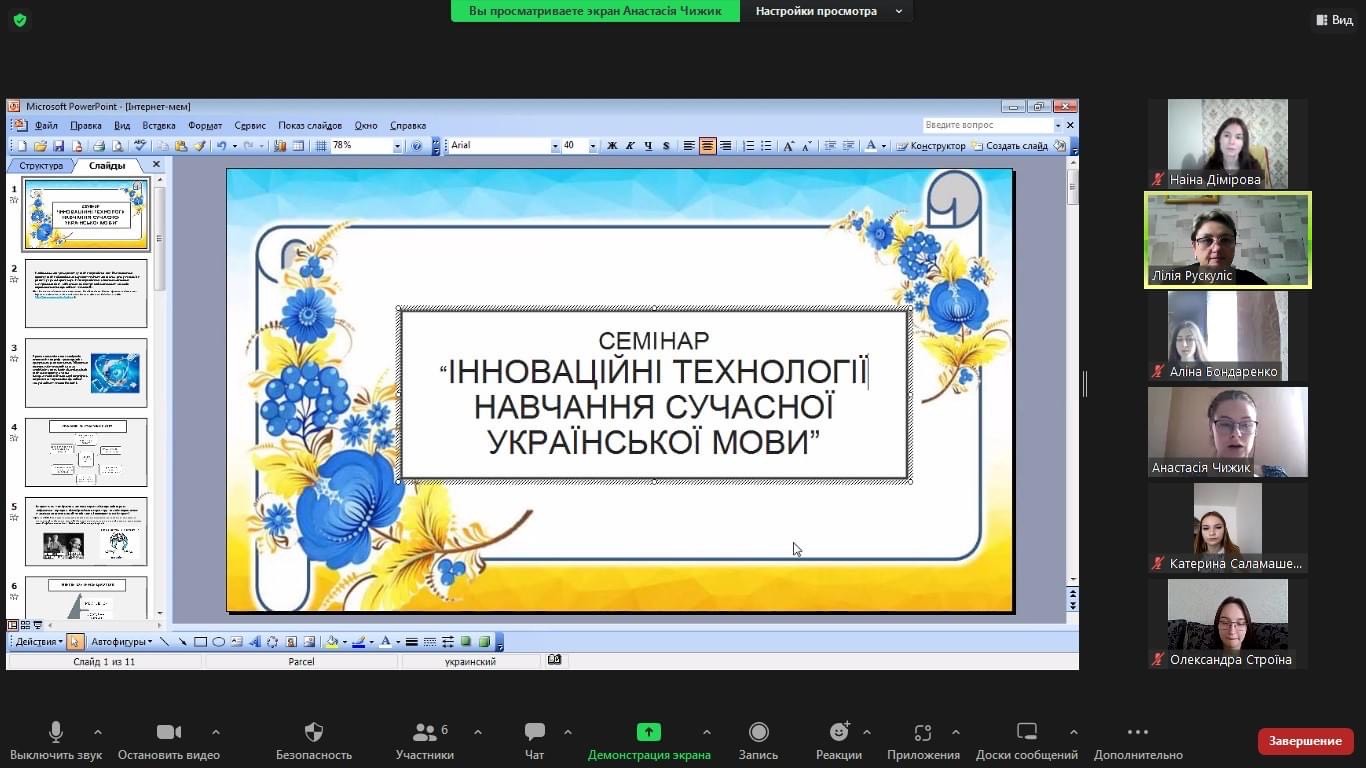Expand the zoom percentage 78% dropdown
The height and width of the screenshot is (768, 1366).
coord(397,146)
